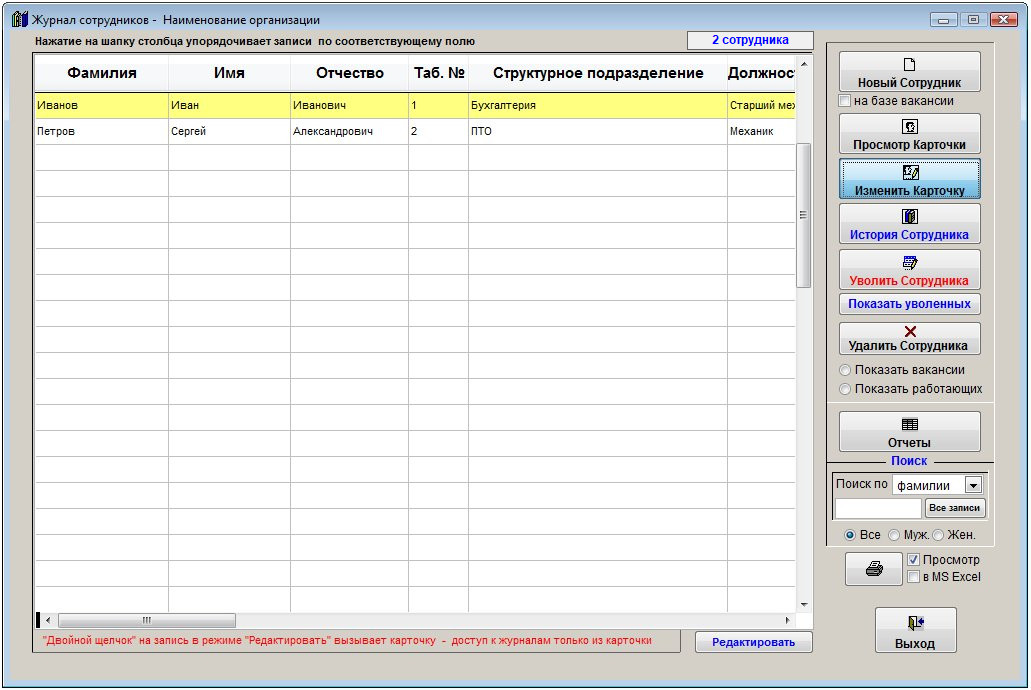The height and width of the screenshot is (690, 1031).
Task: Sort by 'Структурное подразделение' column header
Action: pos(598,73)
